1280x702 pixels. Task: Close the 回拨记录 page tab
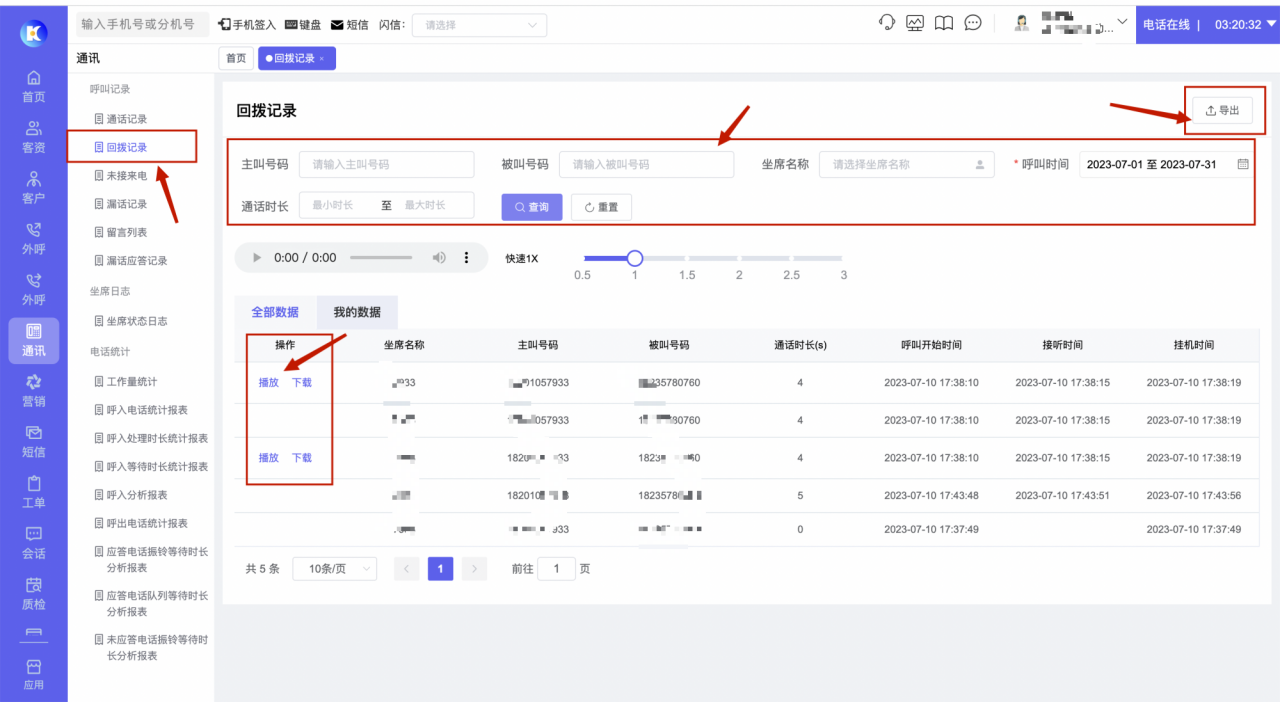click(322, 59)
